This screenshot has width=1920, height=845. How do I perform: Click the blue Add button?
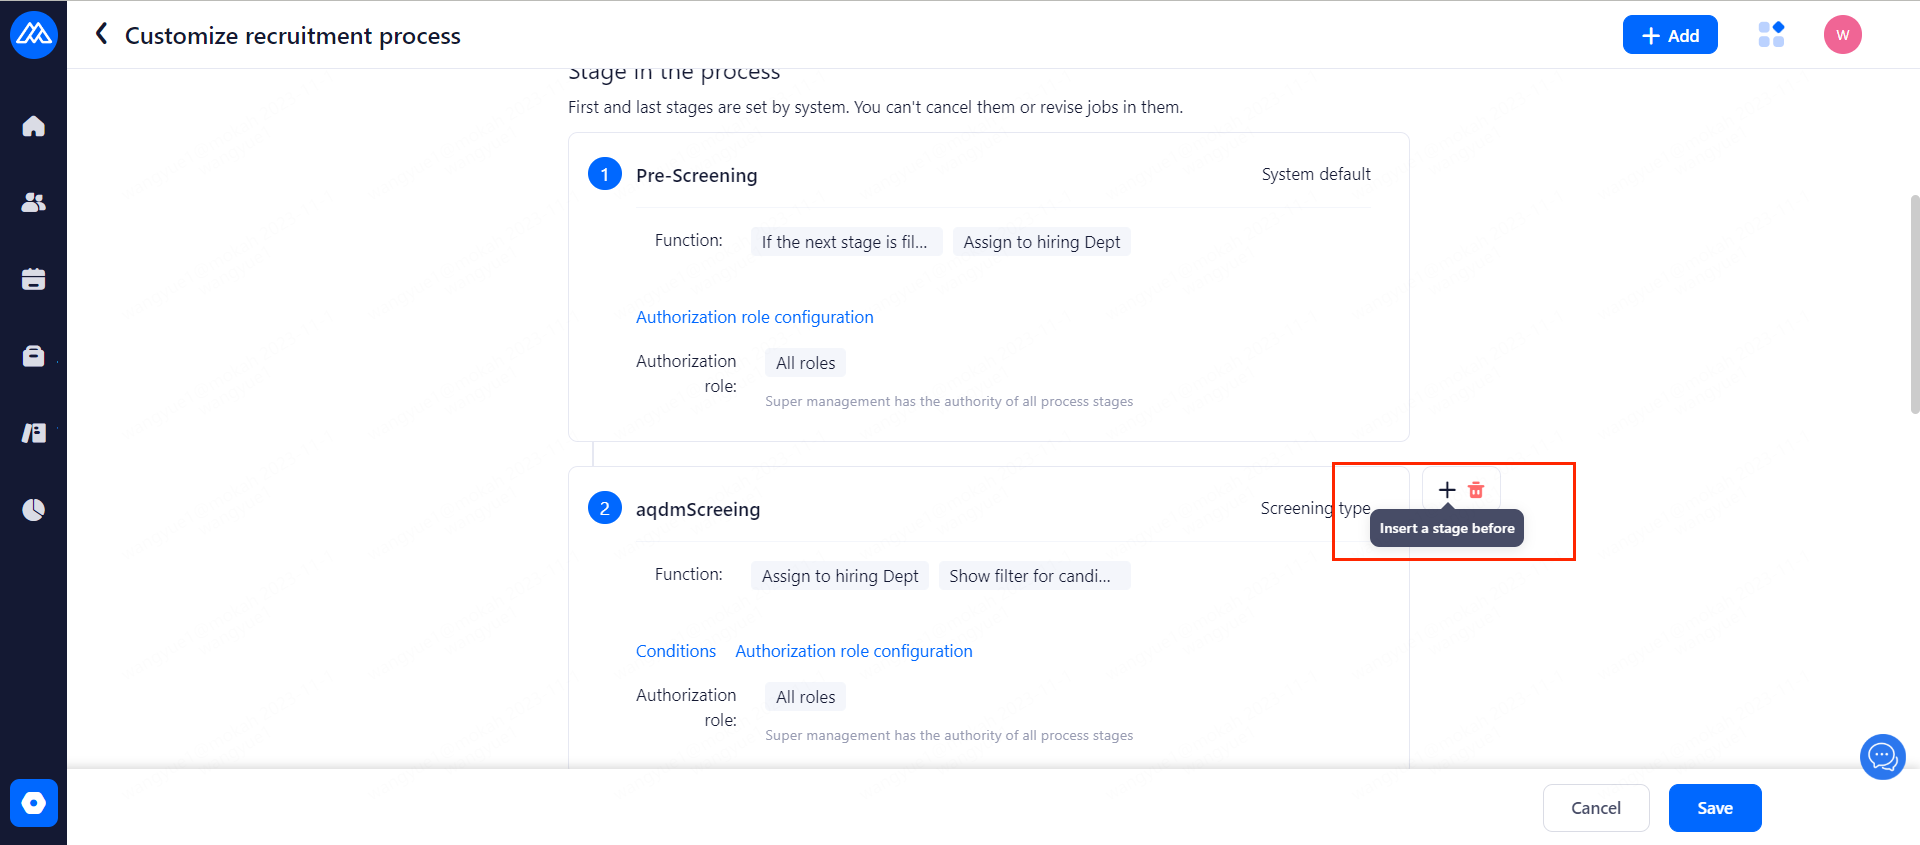(1669, 35)
